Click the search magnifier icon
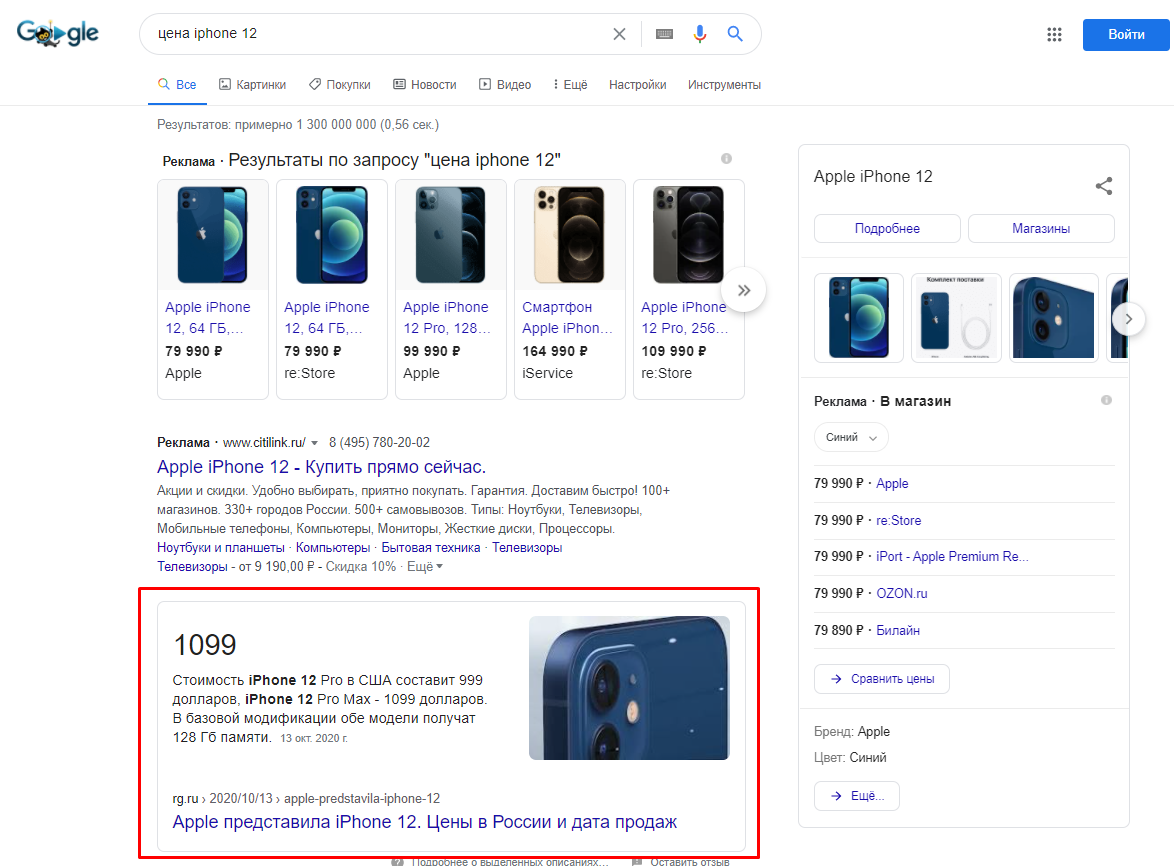Screen dimensions: 1174x866 tap(735, 33)
